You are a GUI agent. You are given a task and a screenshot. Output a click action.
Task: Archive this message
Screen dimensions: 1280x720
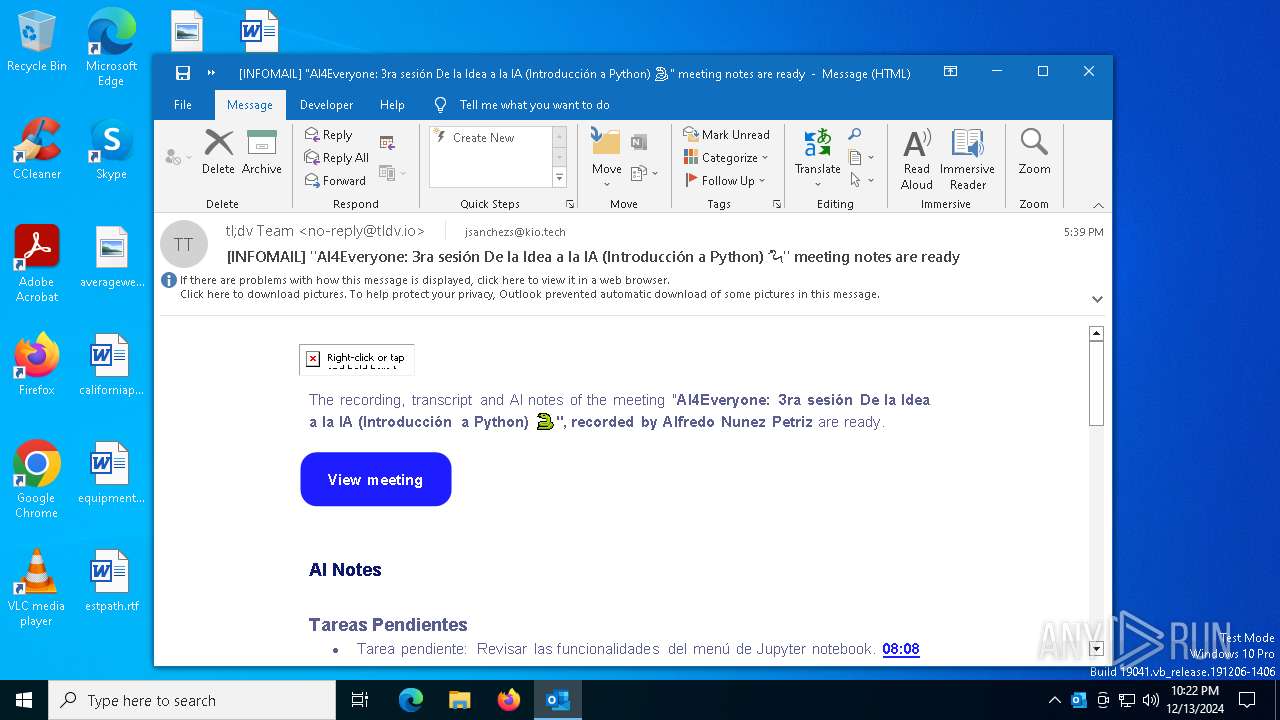click(x=261, y=152)
